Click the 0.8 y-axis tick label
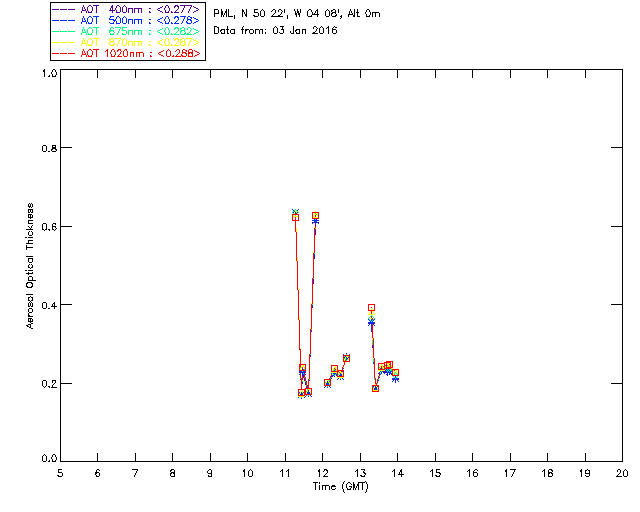 pos(49,148)
